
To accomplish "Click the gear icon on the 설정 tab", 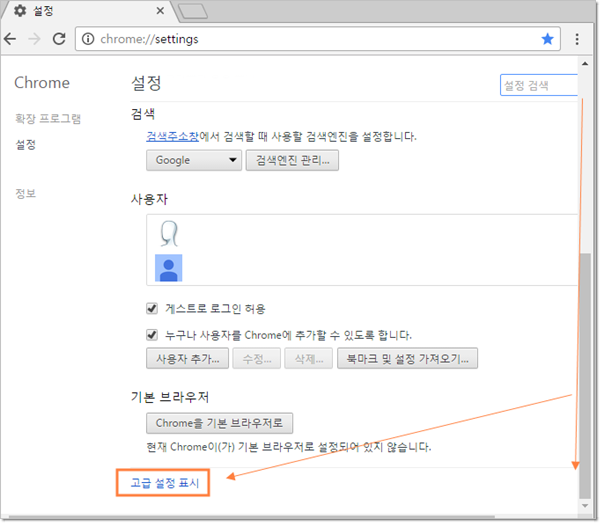I will (x=20, y=11).
